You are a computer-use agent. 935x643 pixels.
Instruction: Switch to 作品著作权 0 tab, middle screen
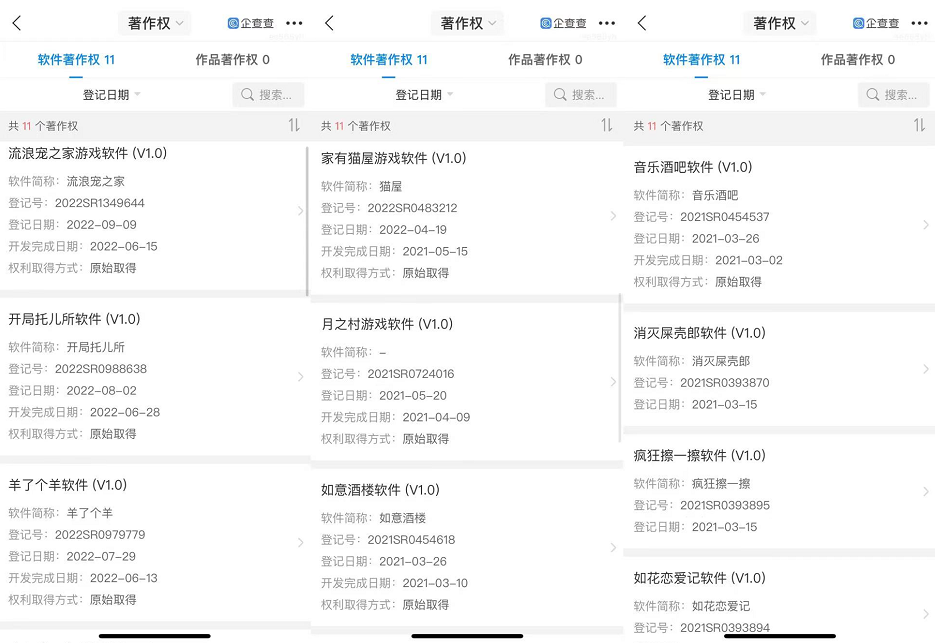coord(545,60)
